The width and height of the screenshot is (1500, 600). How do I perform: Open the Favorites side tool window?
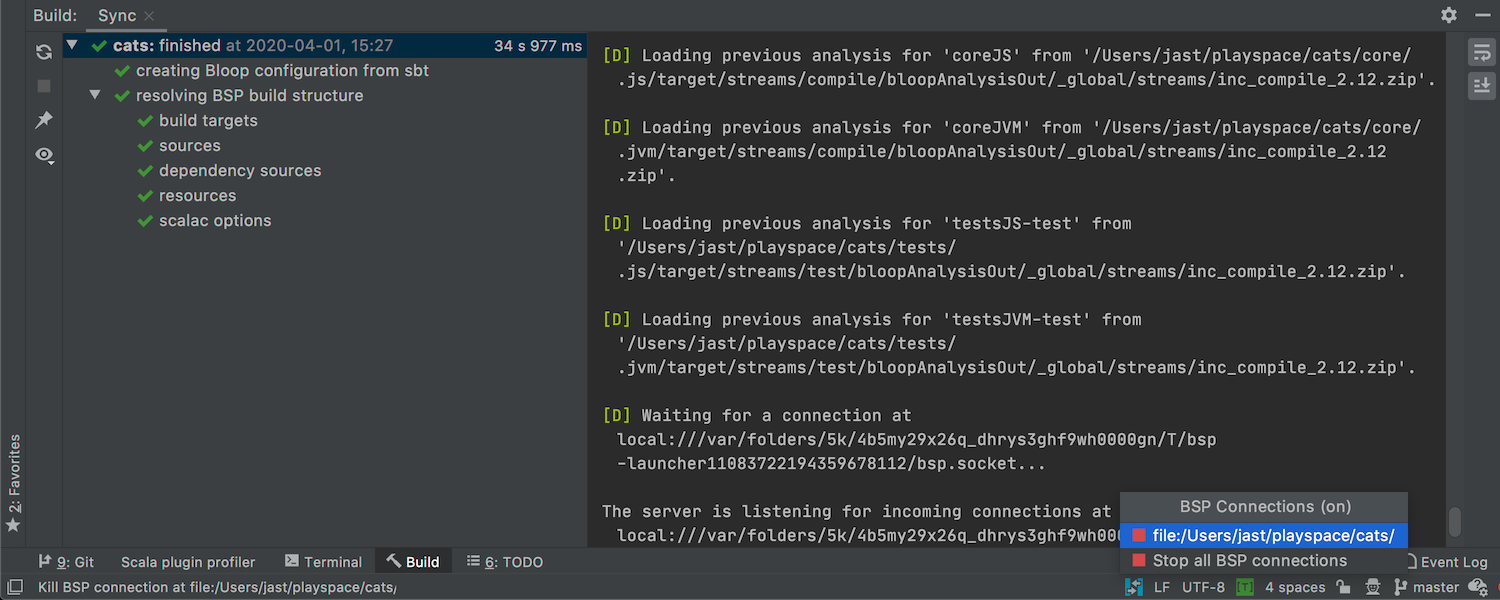click(x=13, y=483)
